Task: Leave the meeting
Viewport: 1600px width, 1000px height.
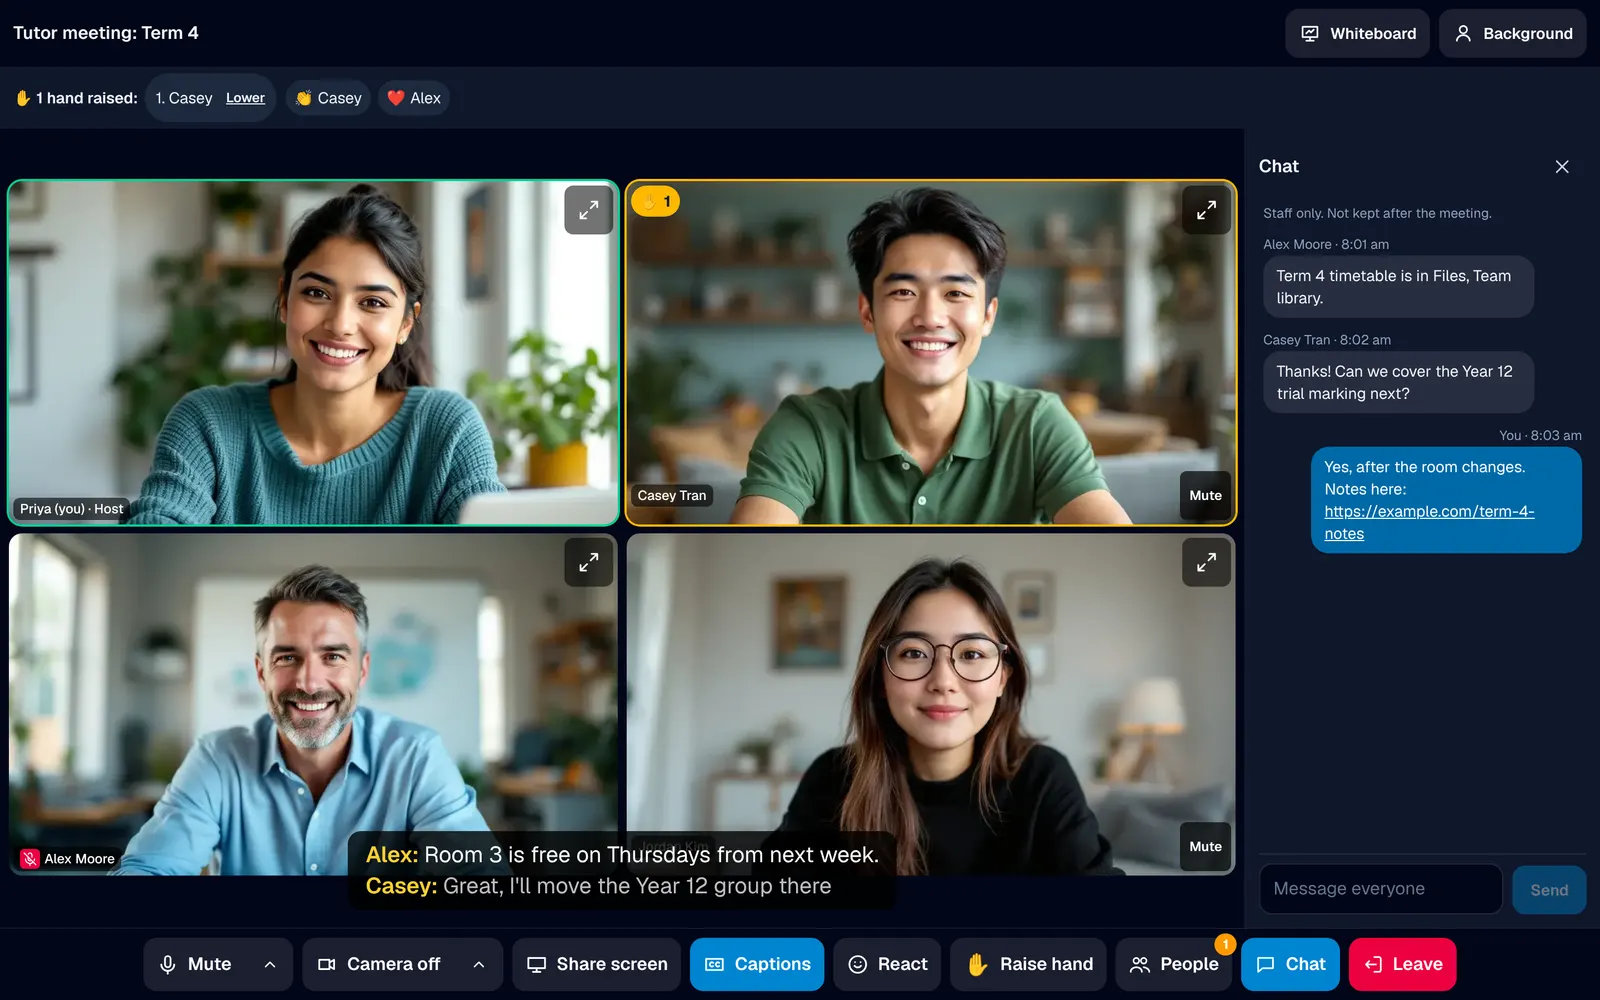Action: click(1402, 964)
